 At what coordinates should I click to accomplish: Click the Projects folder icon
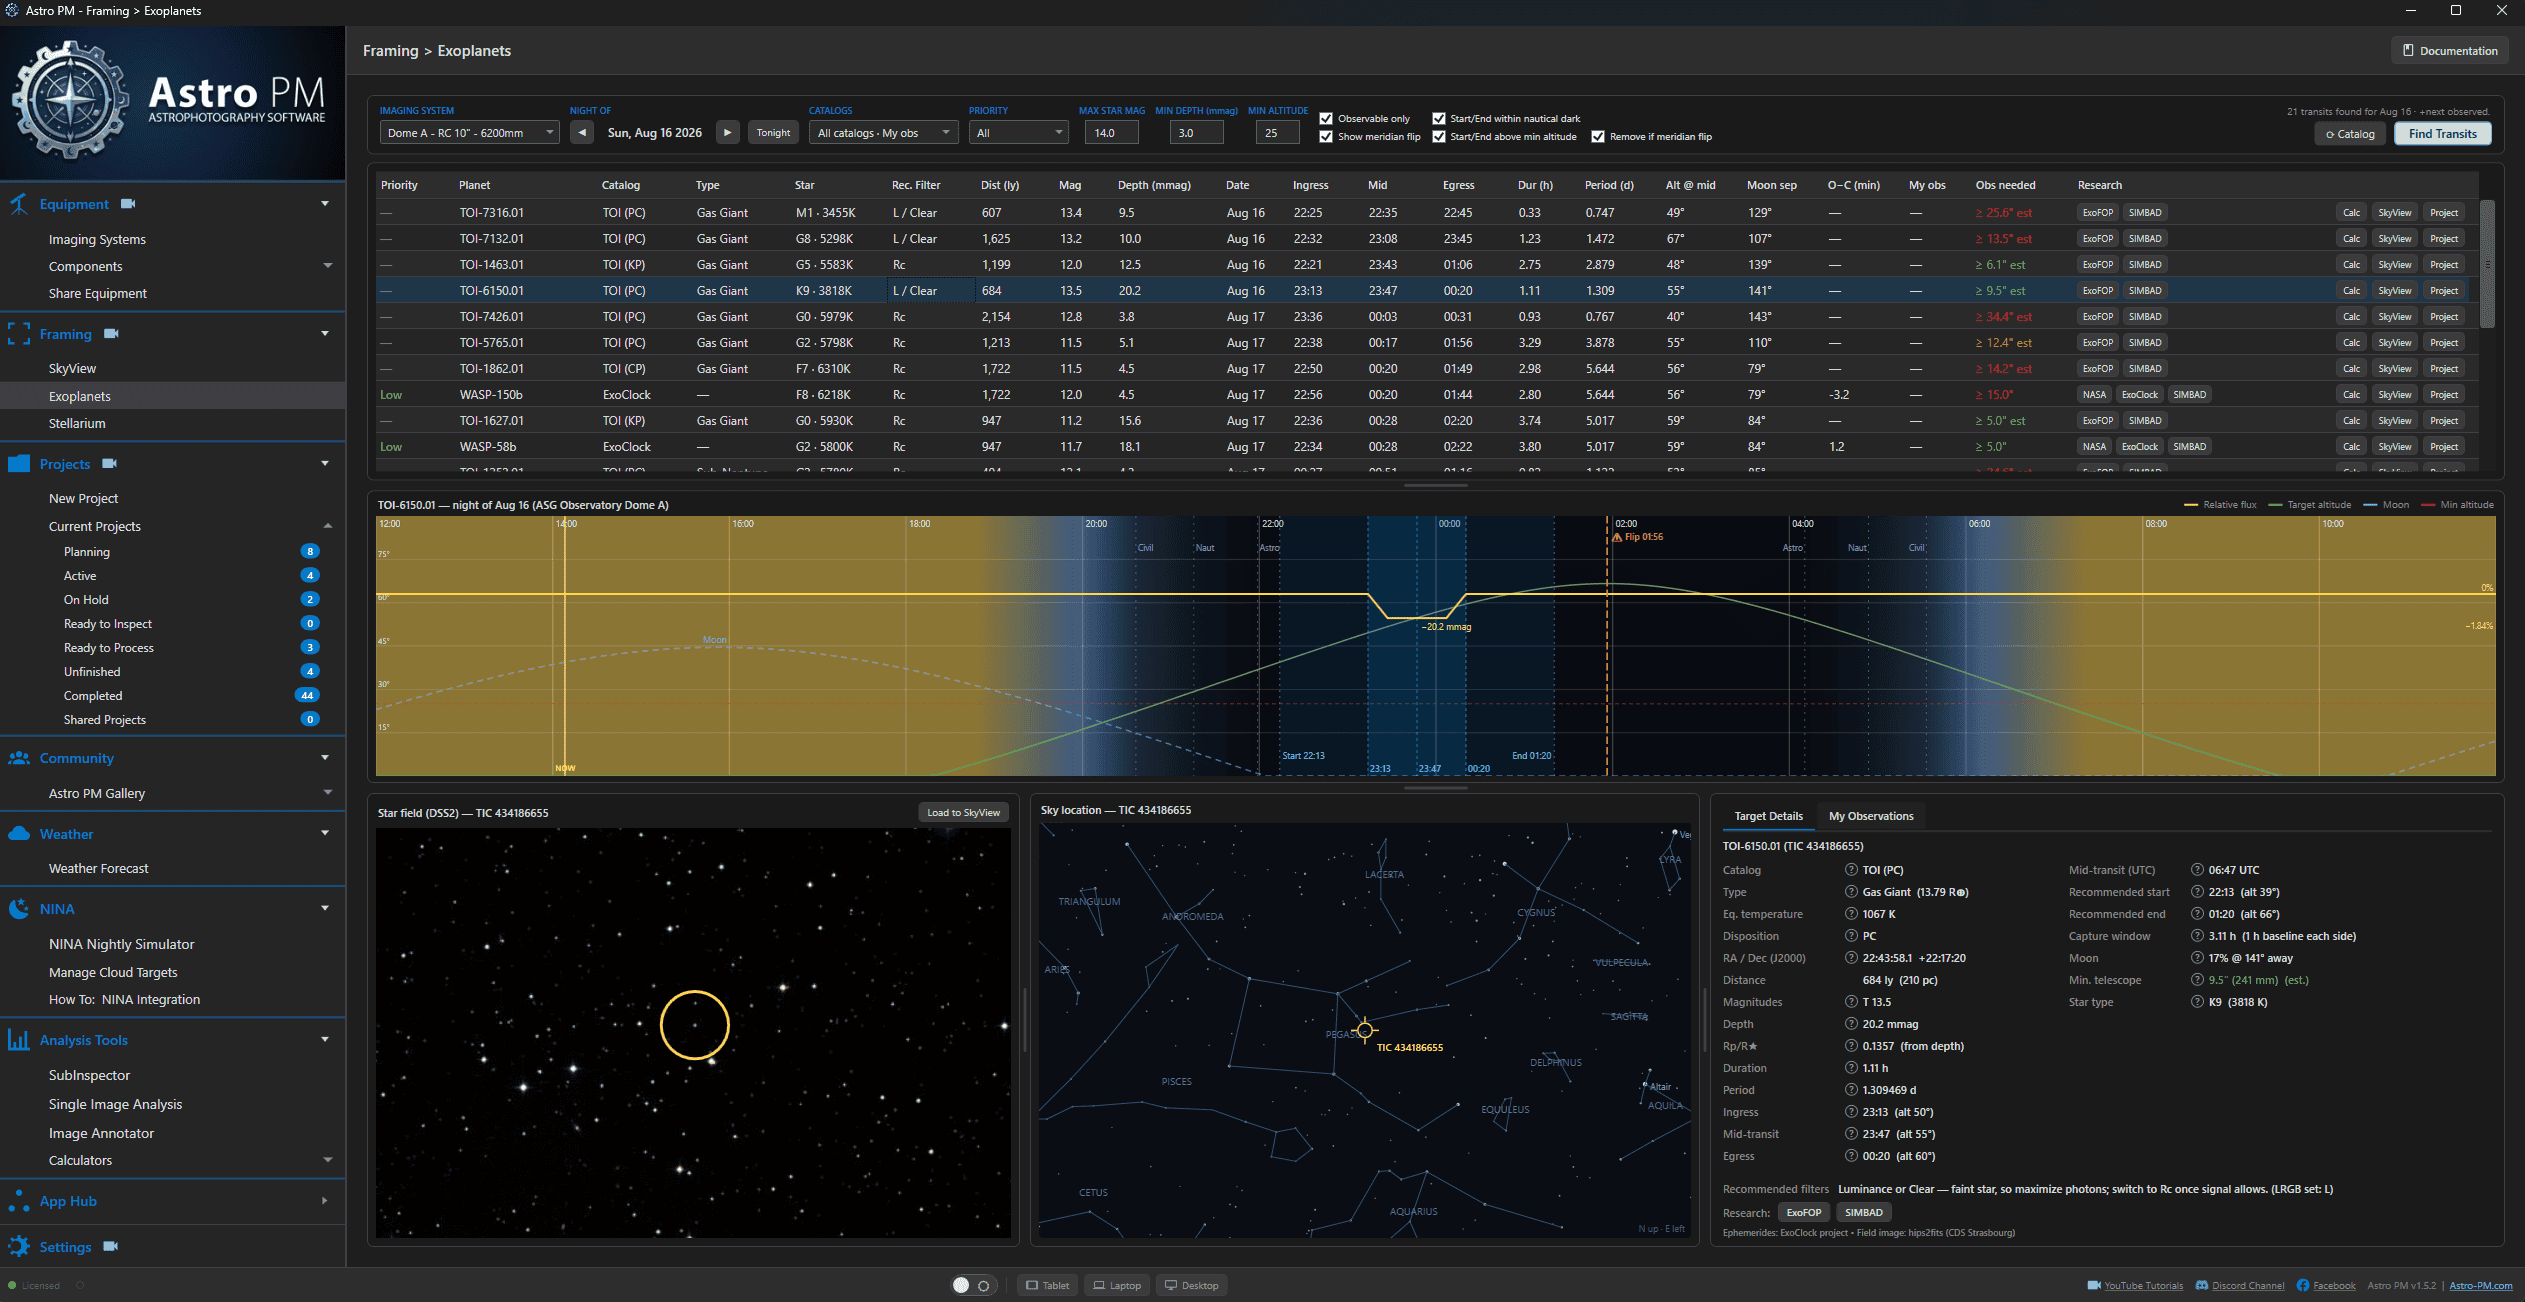pyautogui.click(x=19, y=464)
